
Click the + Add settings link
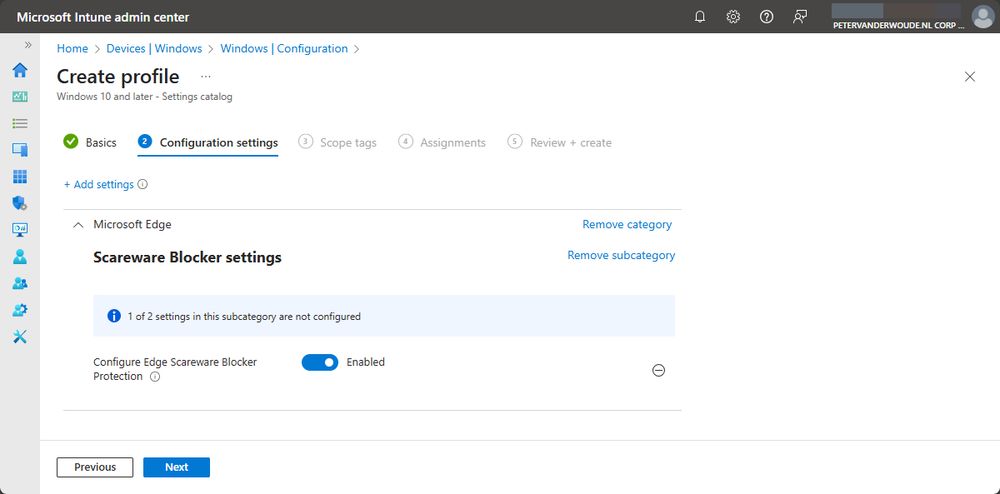tap(99, 184)
